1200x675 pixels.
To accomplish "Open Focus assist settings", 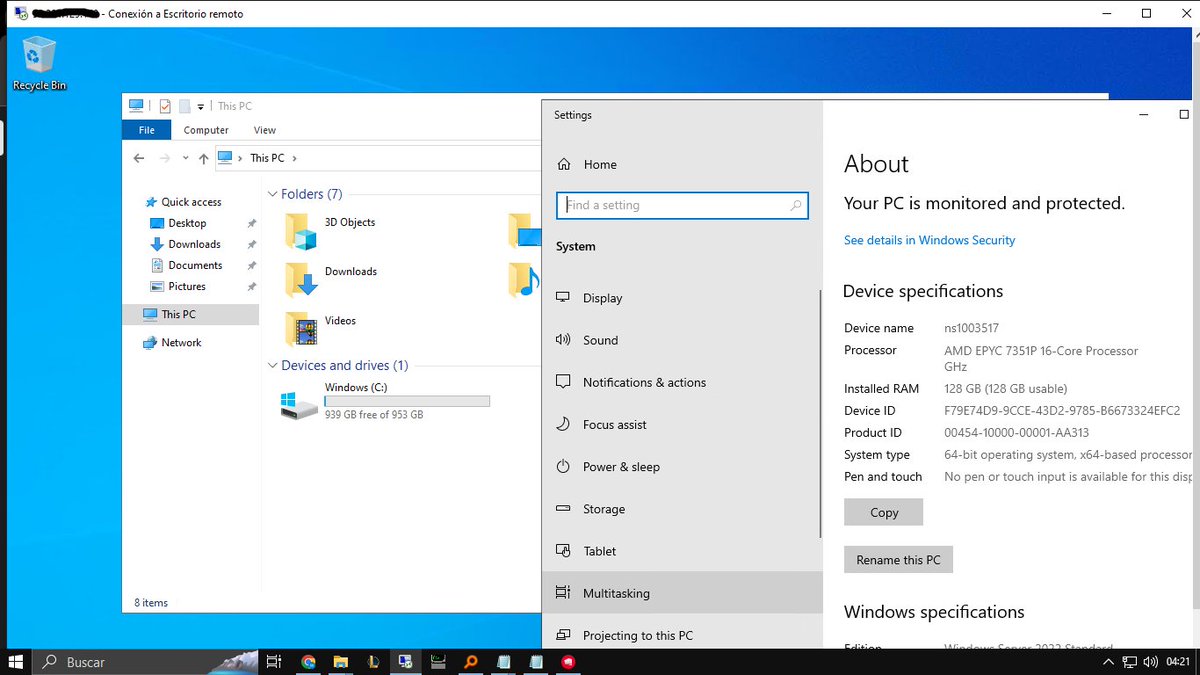I will click(682, 424).
